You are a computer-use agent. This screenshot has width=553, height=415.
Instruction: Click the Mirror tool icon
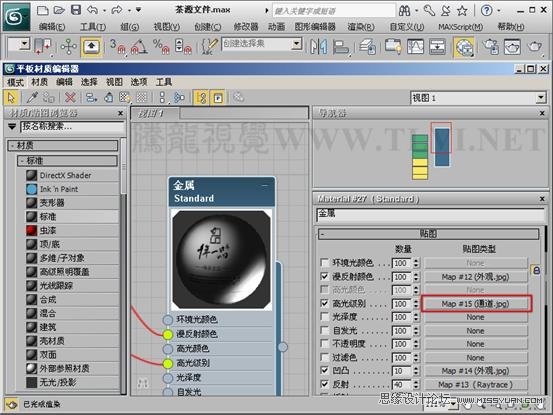[318, 47]
